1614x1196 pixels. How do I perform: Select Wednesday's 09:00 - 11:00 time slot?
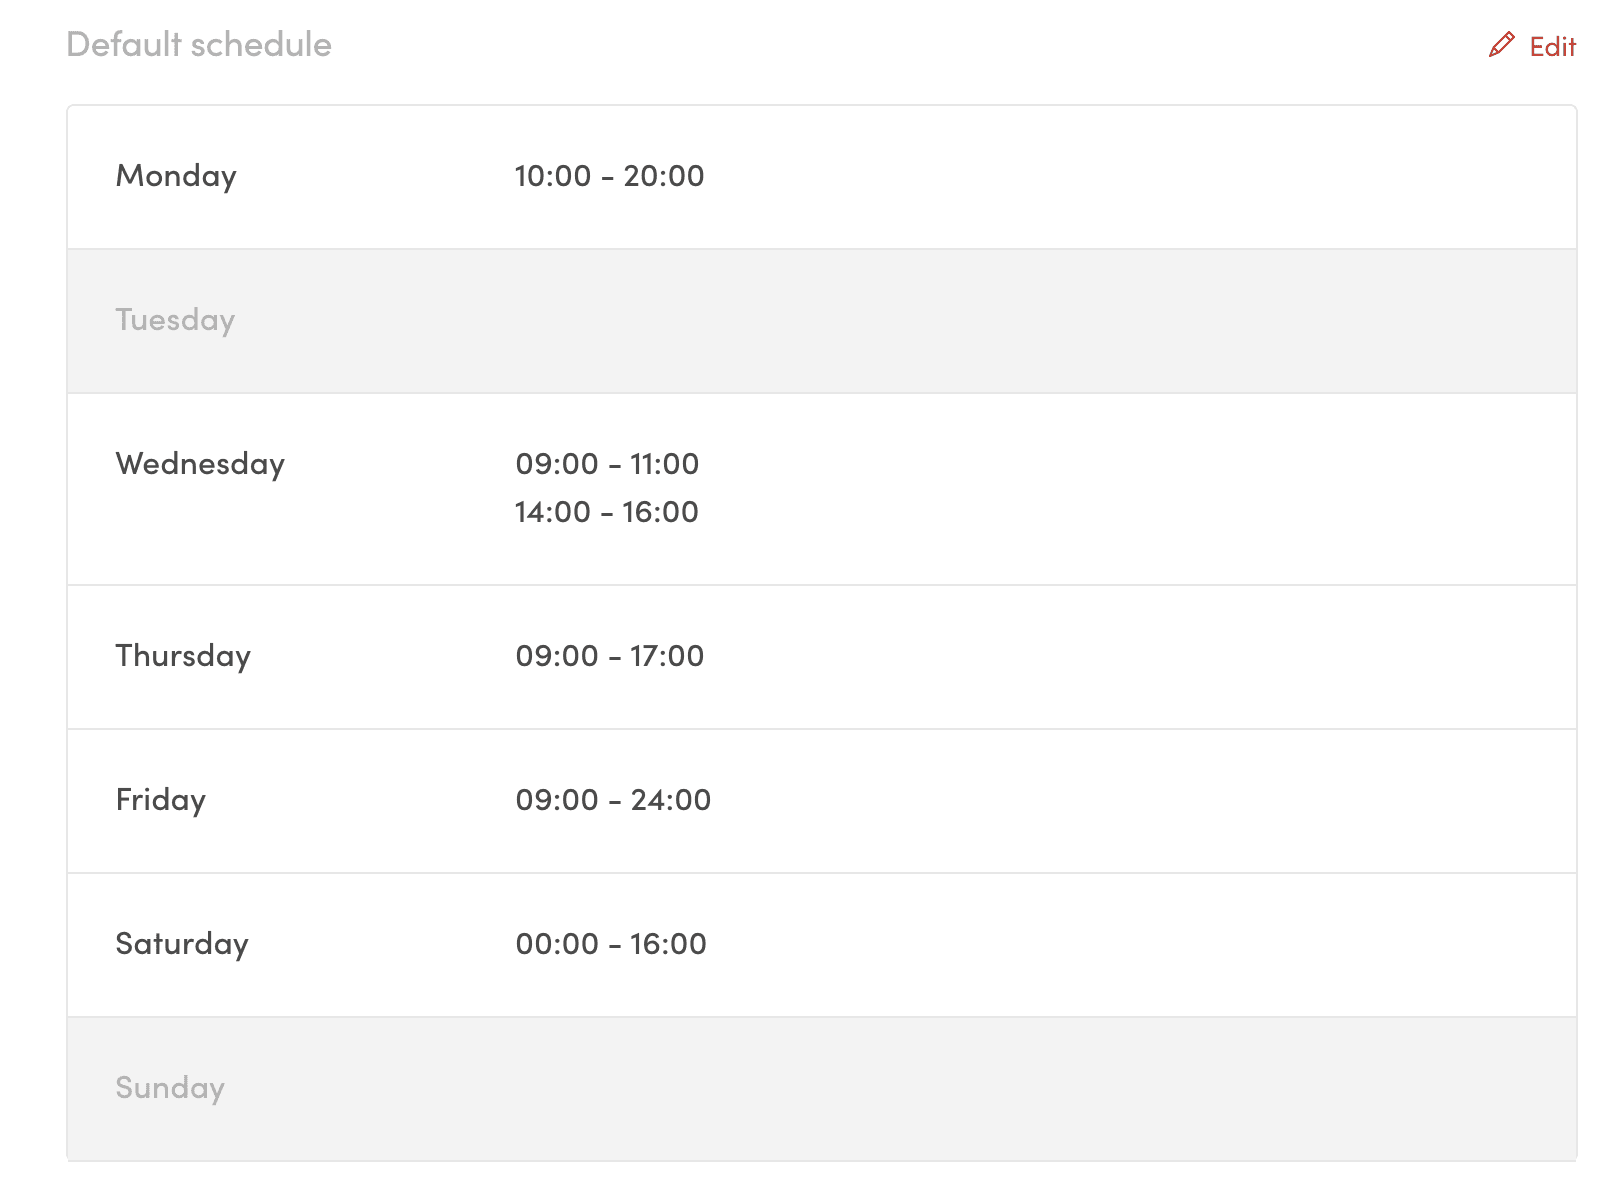[x=607, y=464]
